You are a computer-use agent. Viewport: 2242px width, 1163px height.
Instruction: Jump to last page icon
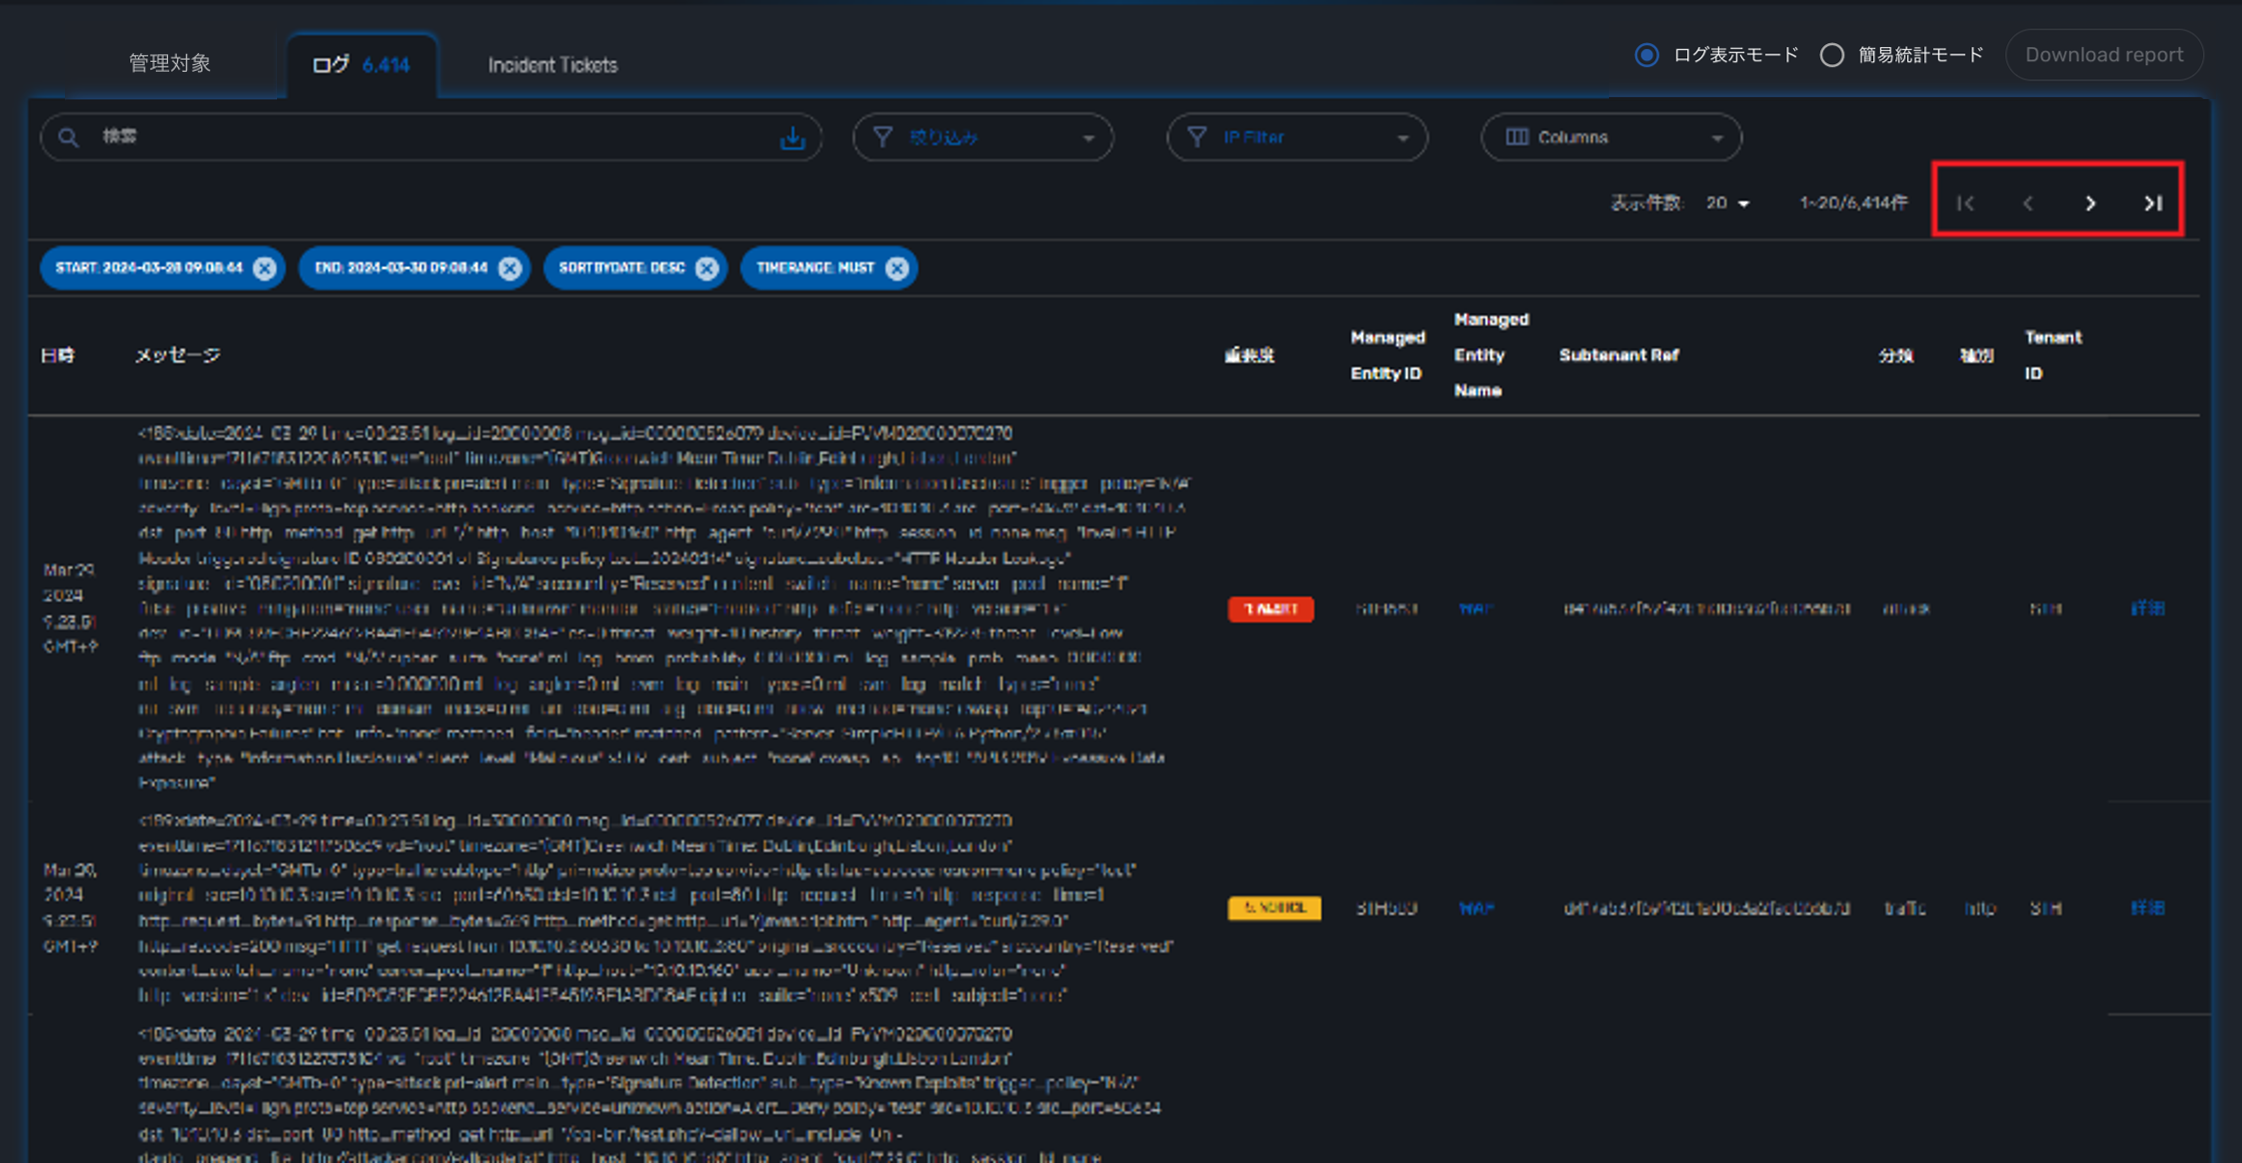point(2153,203)
